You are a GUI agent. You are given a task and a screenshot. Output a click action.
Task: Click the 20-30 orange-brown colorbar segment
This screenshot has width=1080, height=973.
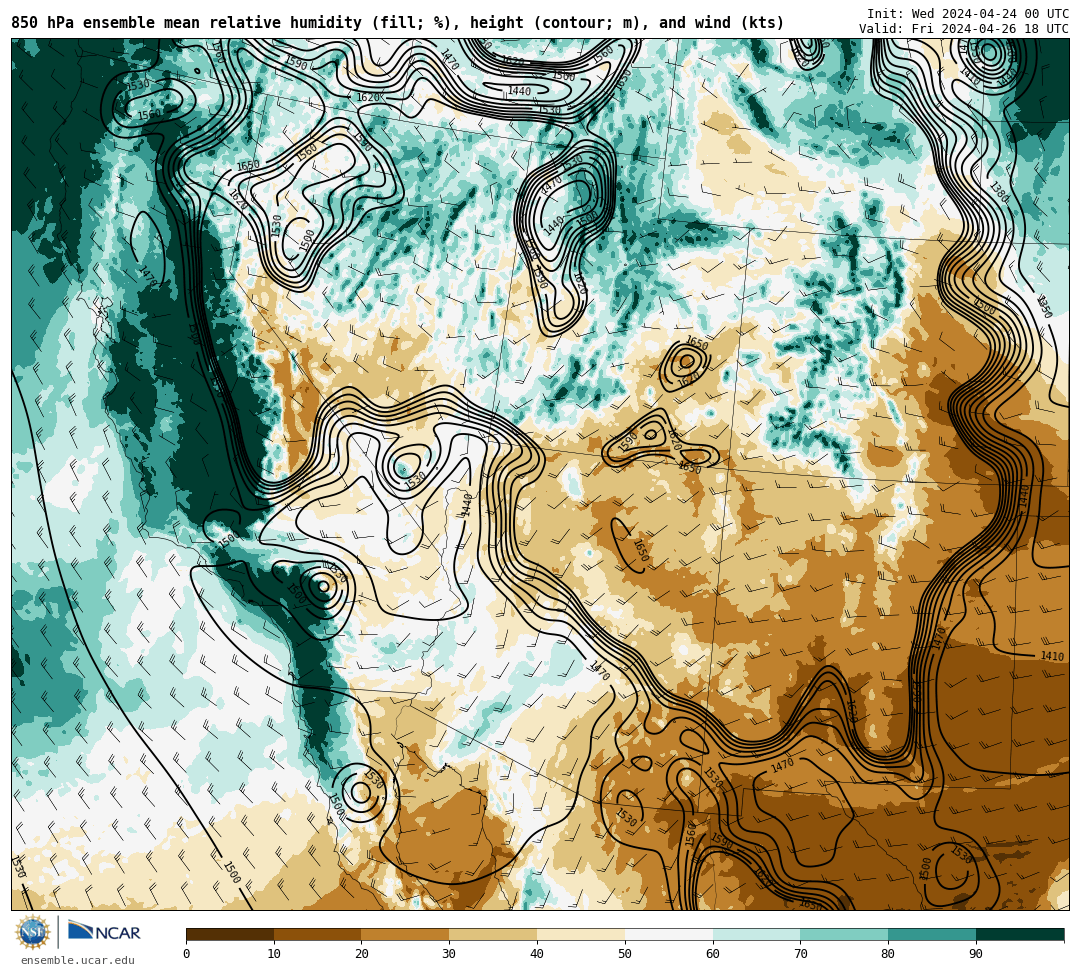click(406, 934)
